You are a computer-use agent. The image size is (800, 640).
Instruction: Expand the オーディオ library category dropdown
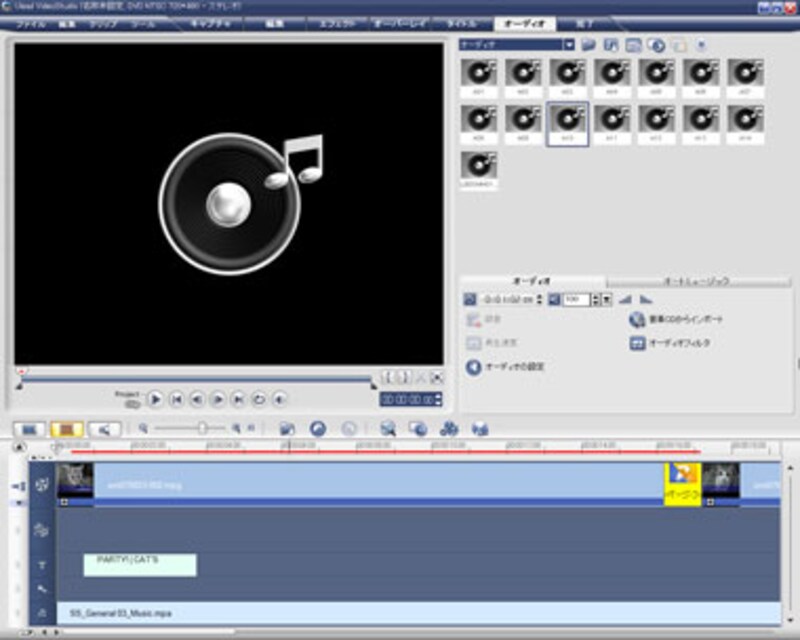(x=568, y=45)
